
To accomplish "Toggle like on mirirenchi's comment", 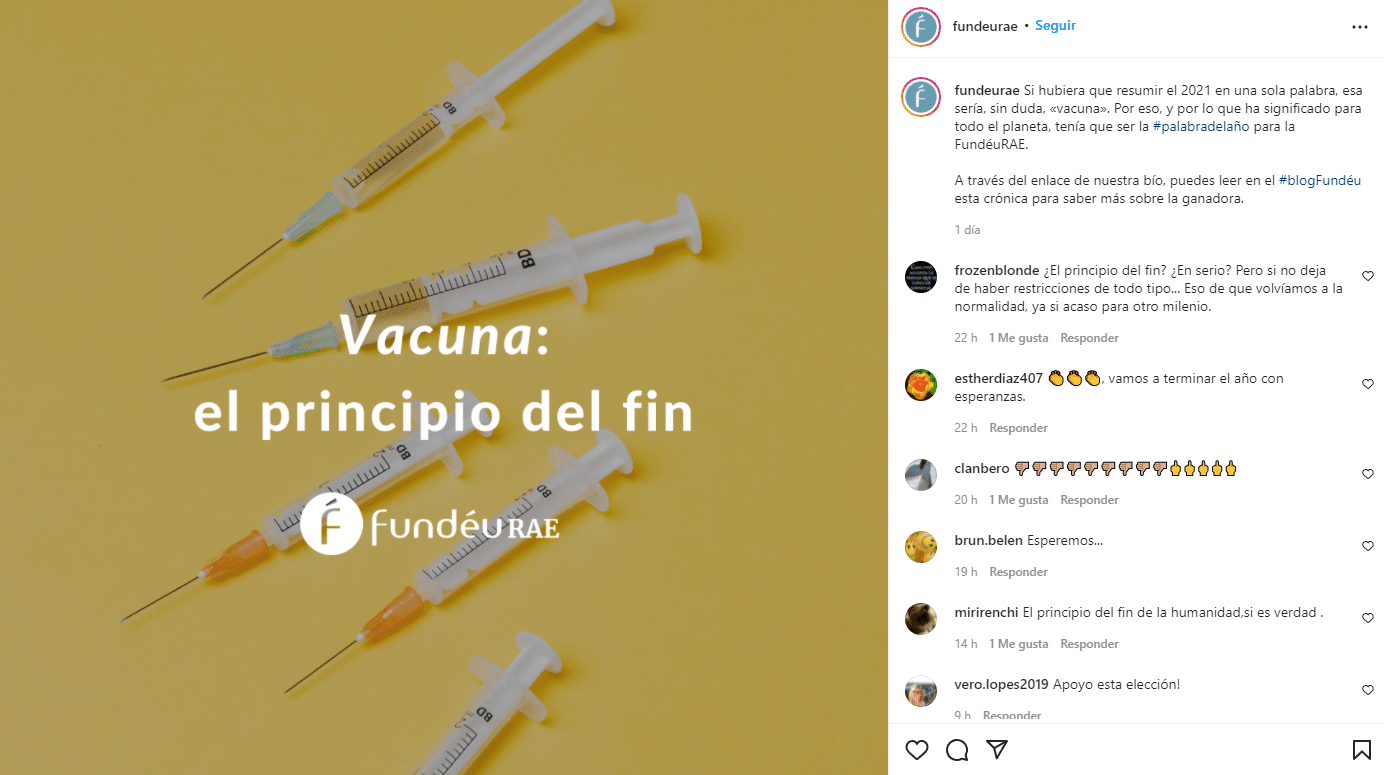I will point(1368,618).
